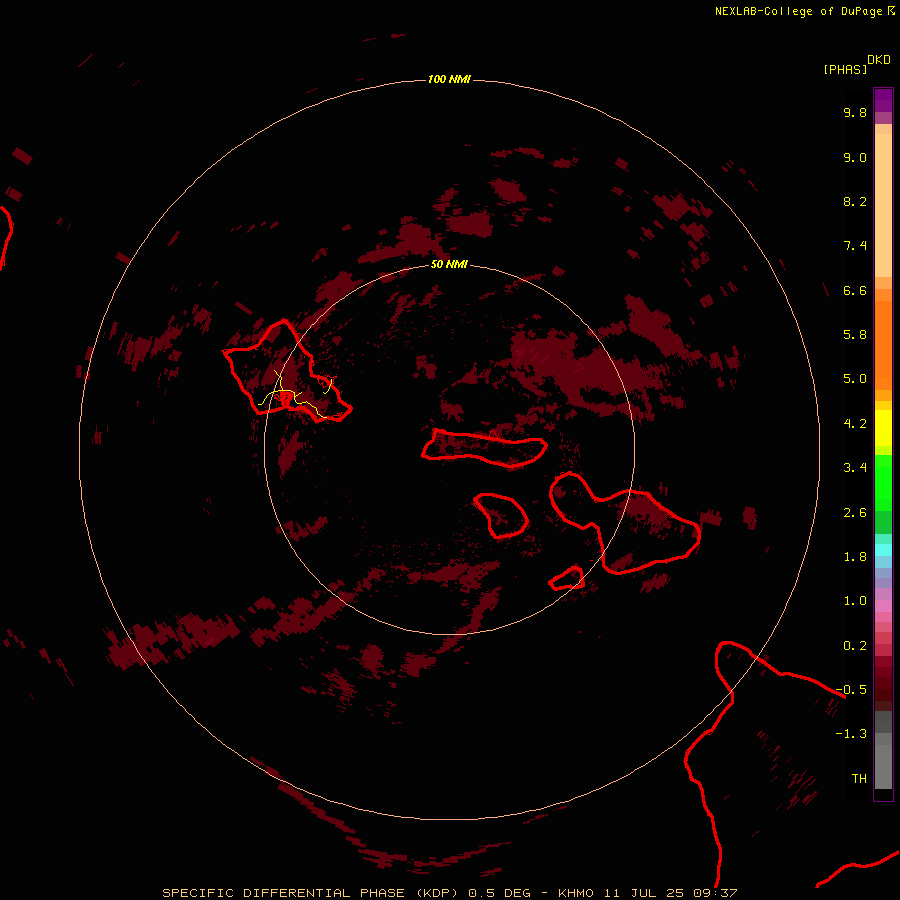
Task: Pick the yellow band on the color bar
Action: tap(883, 428)
